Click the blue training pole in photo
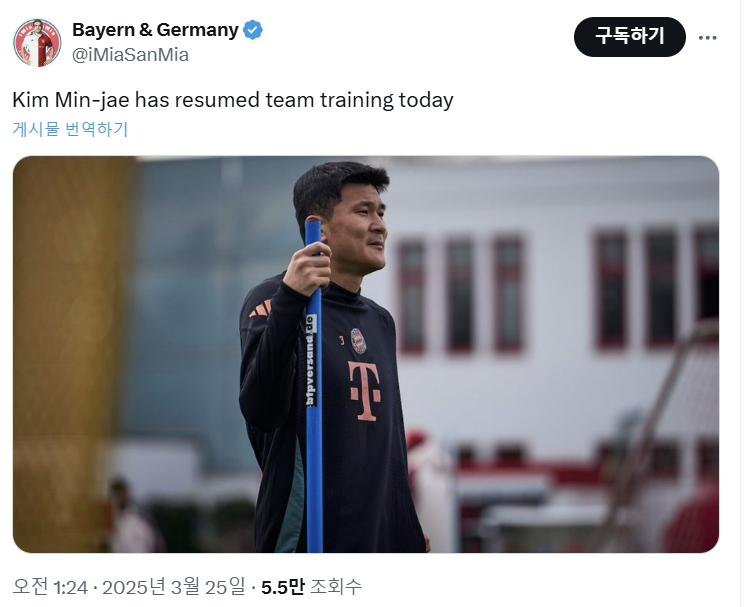 click(x=314, y=386)
